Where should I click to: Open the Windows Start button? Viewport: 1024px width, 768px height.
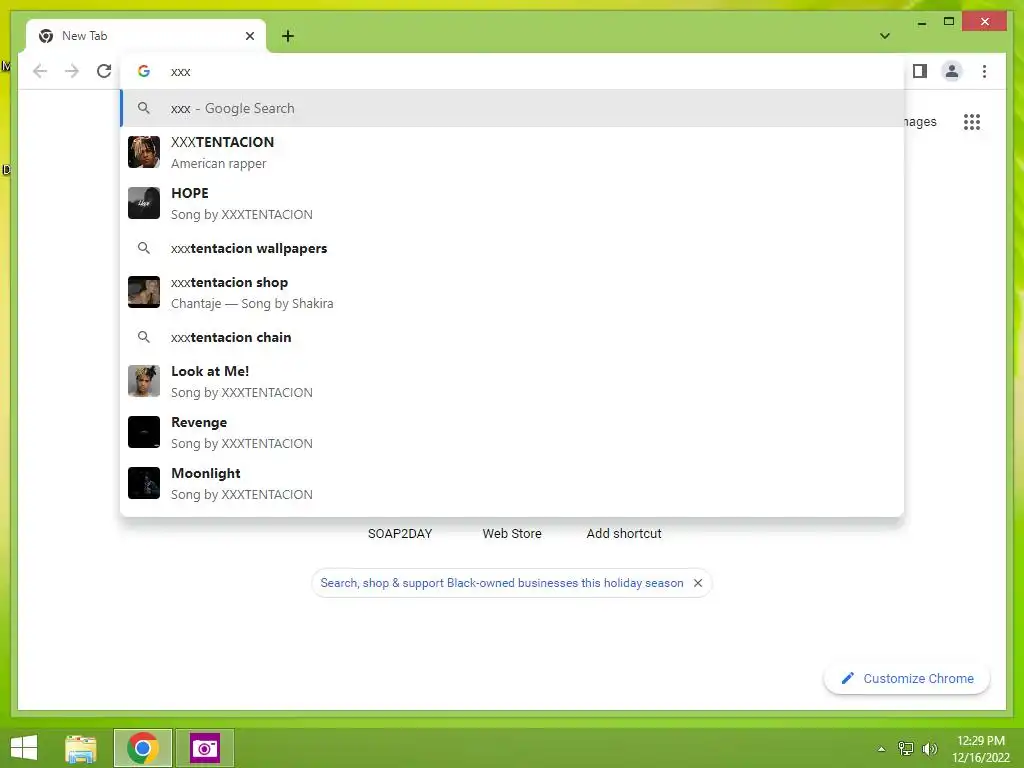coord(24,748)
